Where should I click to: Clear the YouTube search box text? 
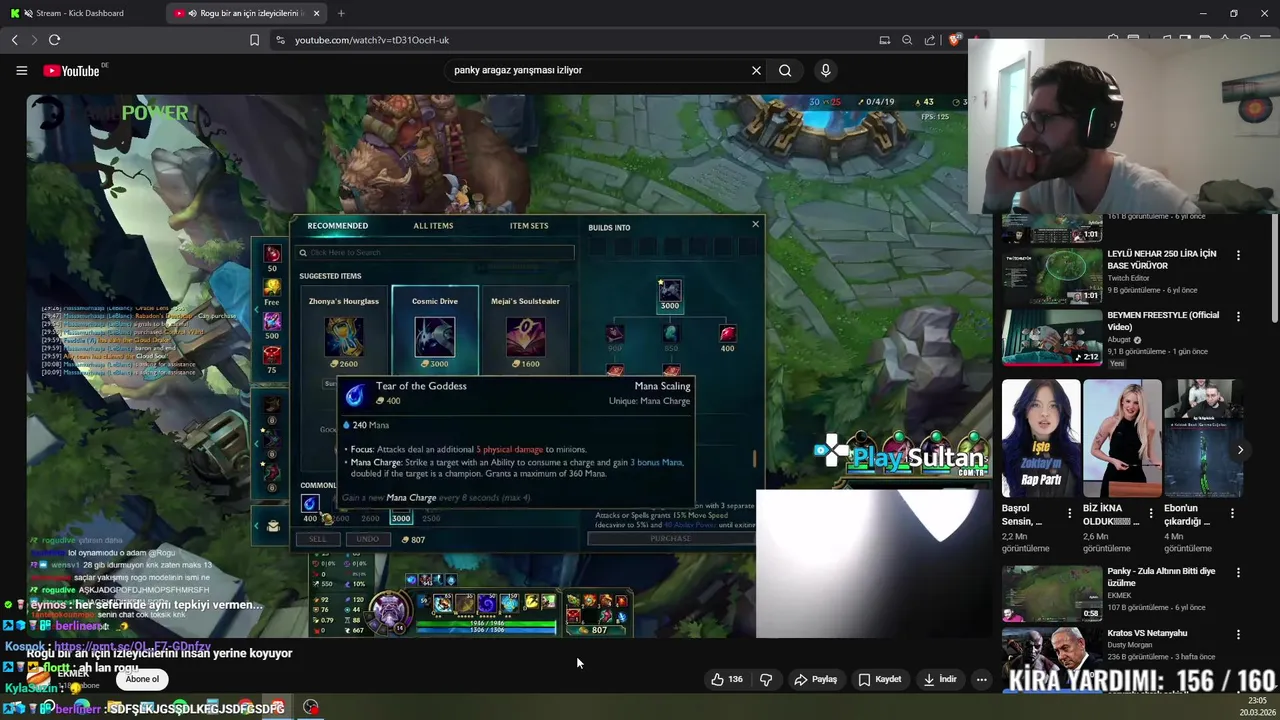pos(756,70)
